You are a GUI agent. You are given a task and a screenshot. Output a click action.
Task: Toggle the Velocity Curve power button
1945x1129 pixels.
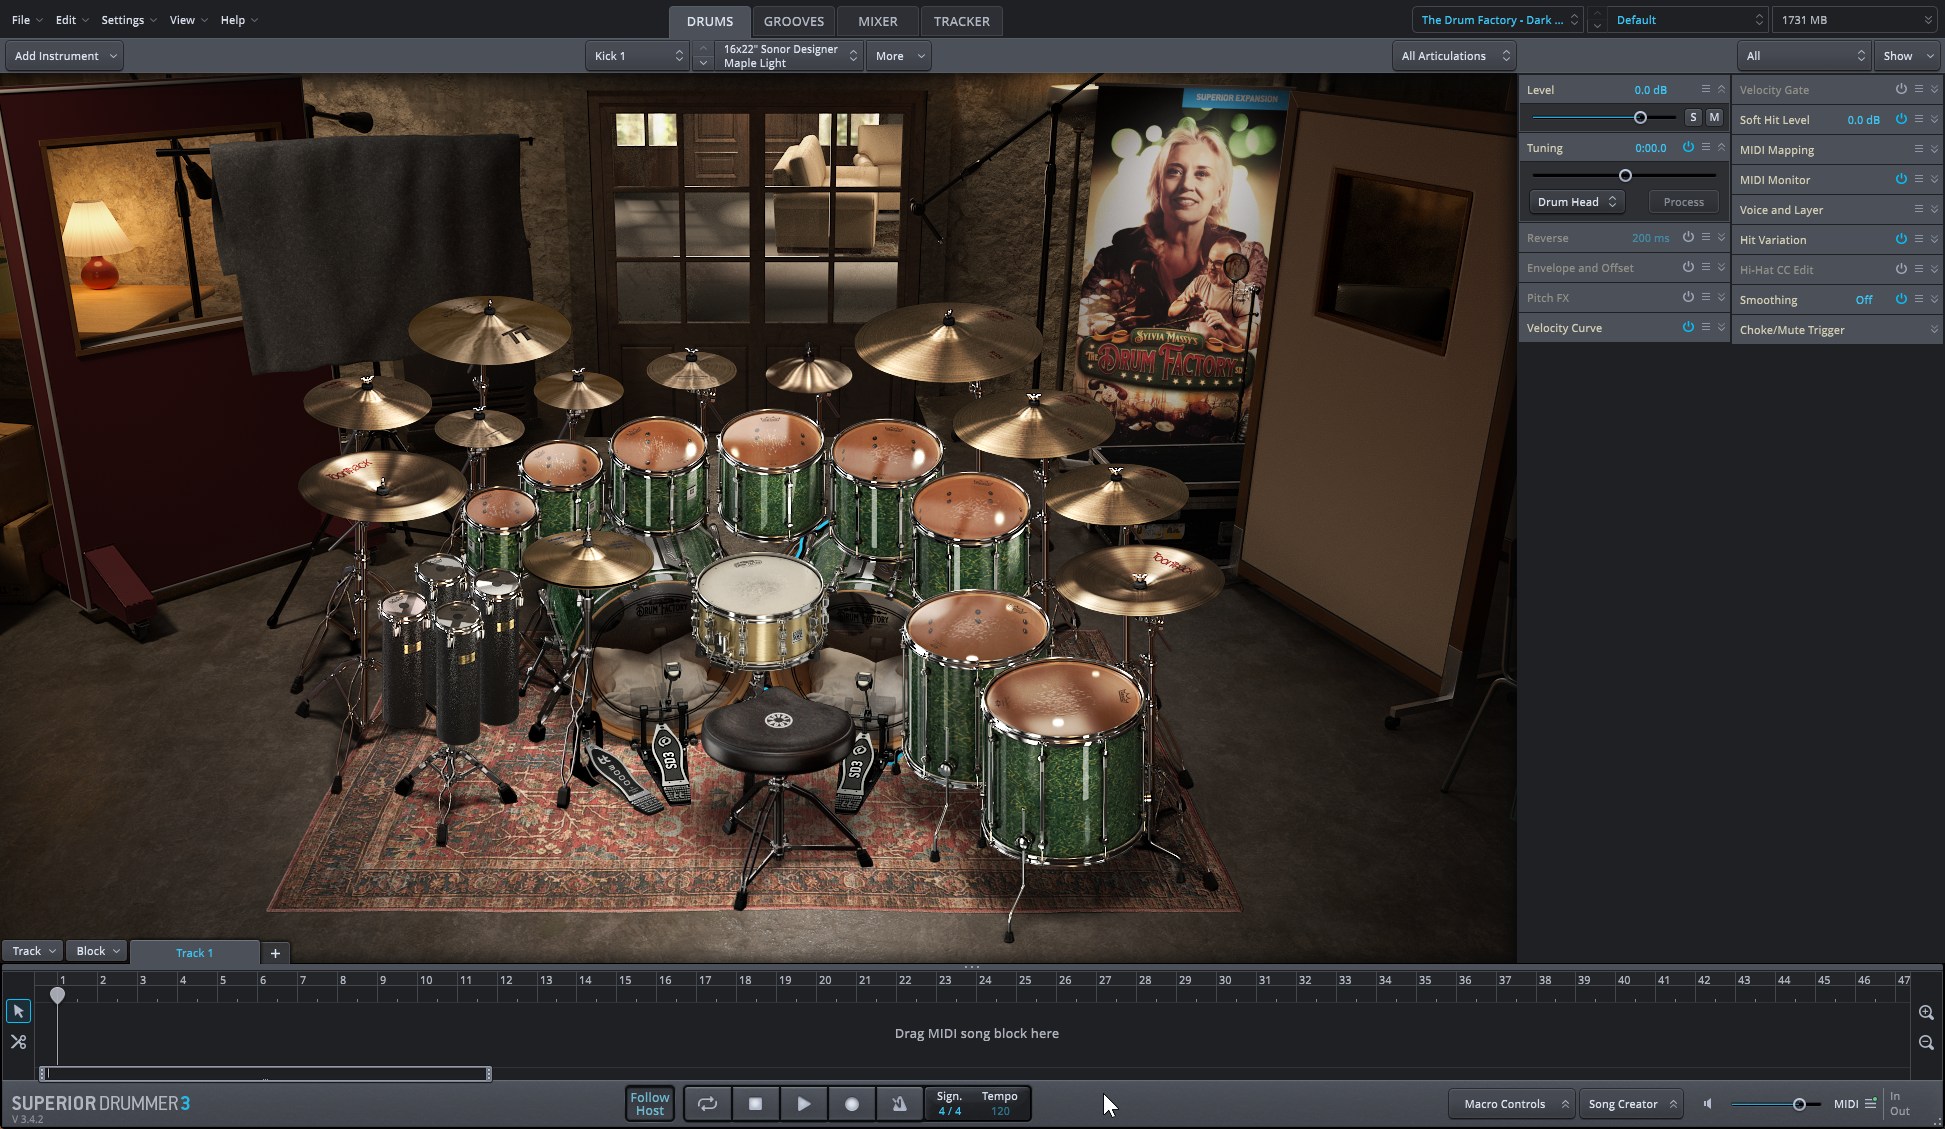pyautogui.click(x=1688, y=327)
